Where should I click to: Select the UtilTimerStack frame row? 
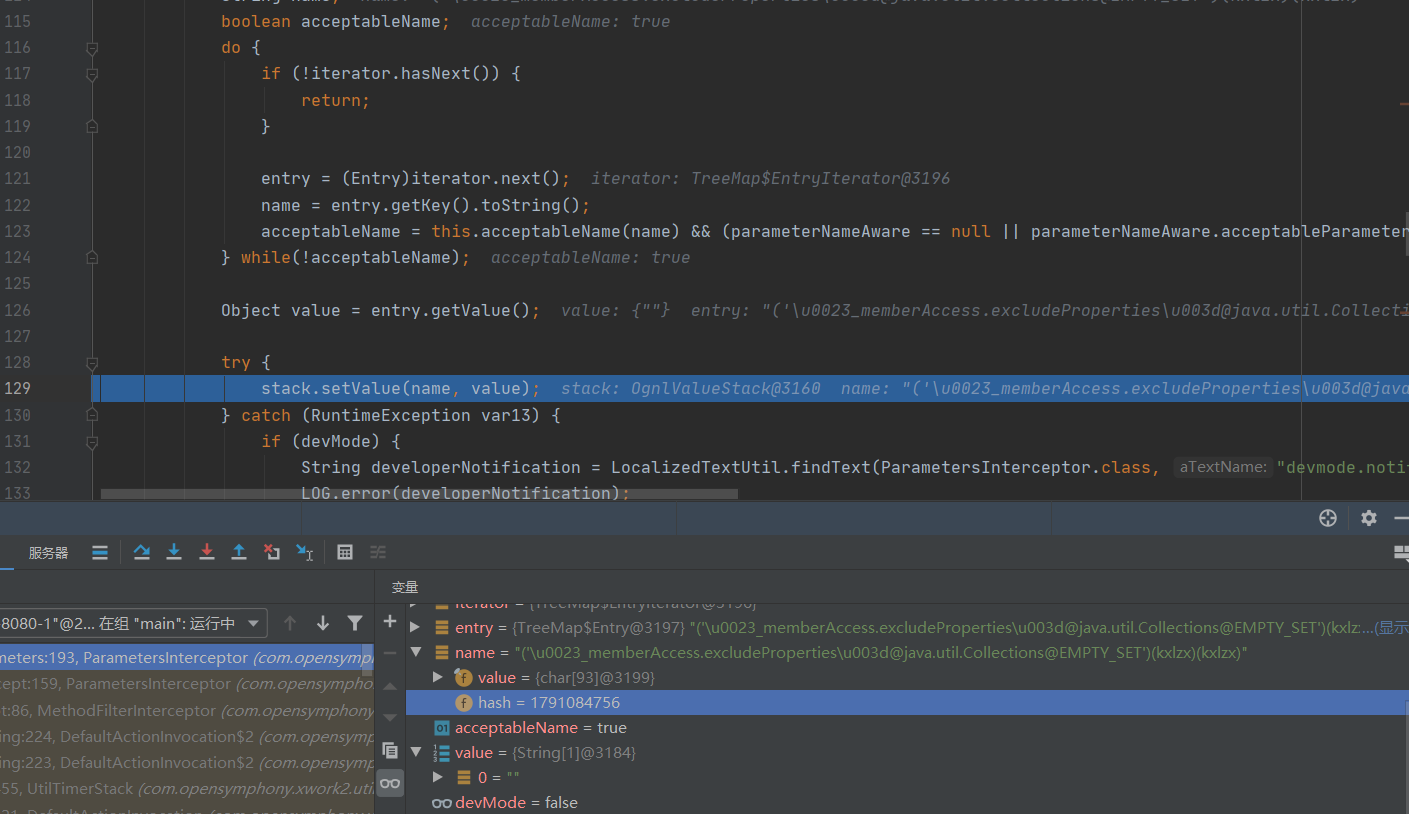pyautogui.click(x=187, y=788)
